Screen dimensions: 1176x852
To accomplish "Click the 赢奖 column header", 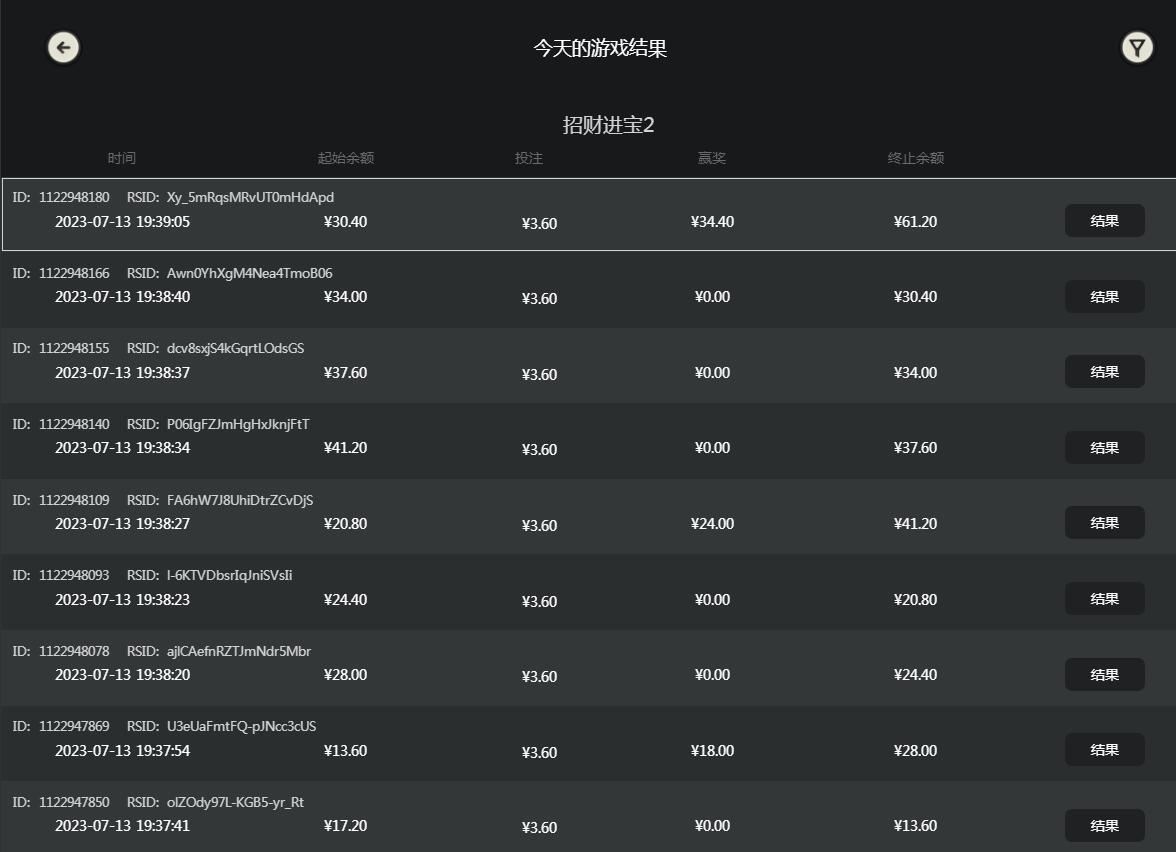I will [x=712, y=158].
